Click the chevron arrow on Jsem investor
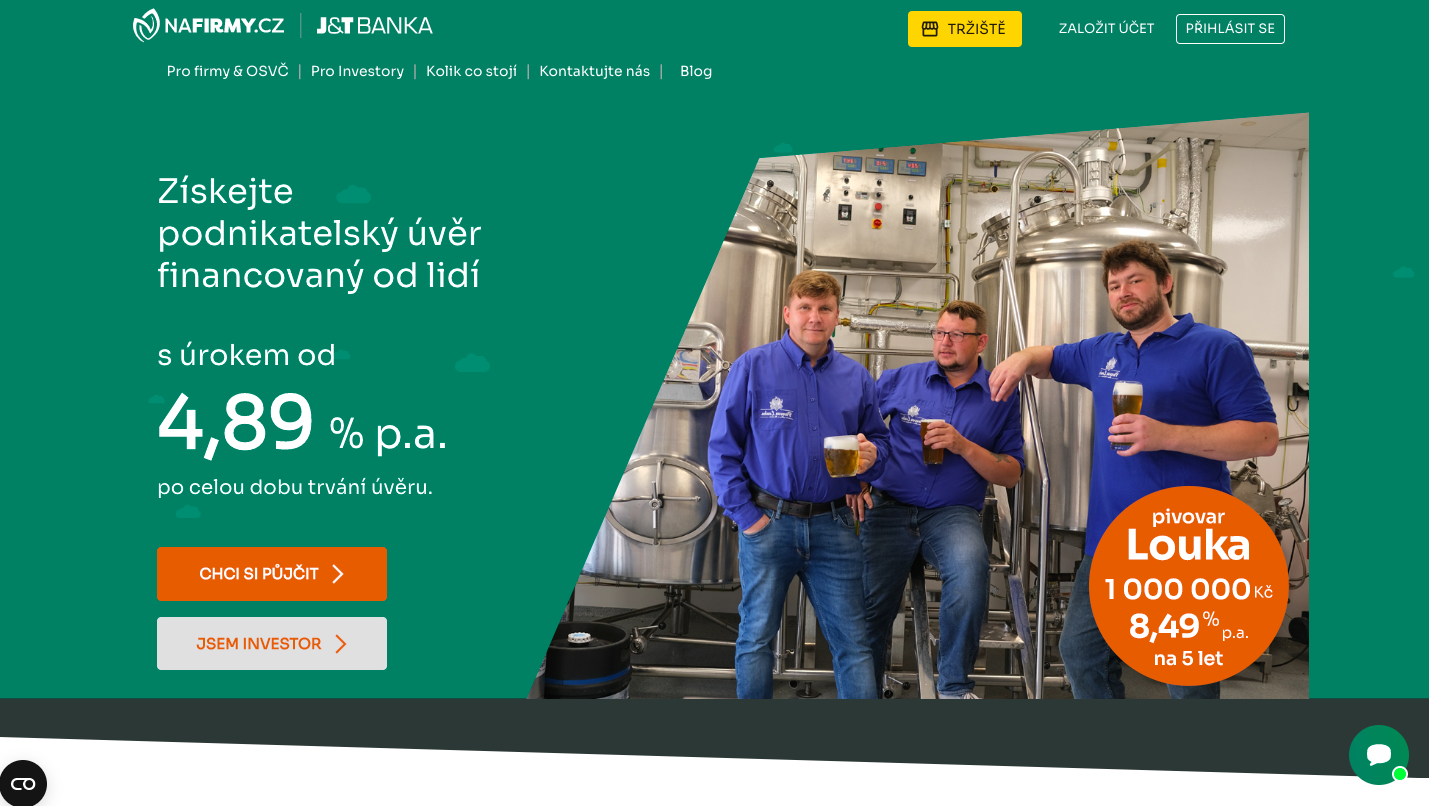This screenshot has height=806, width=1429. [x=341, y=644]
